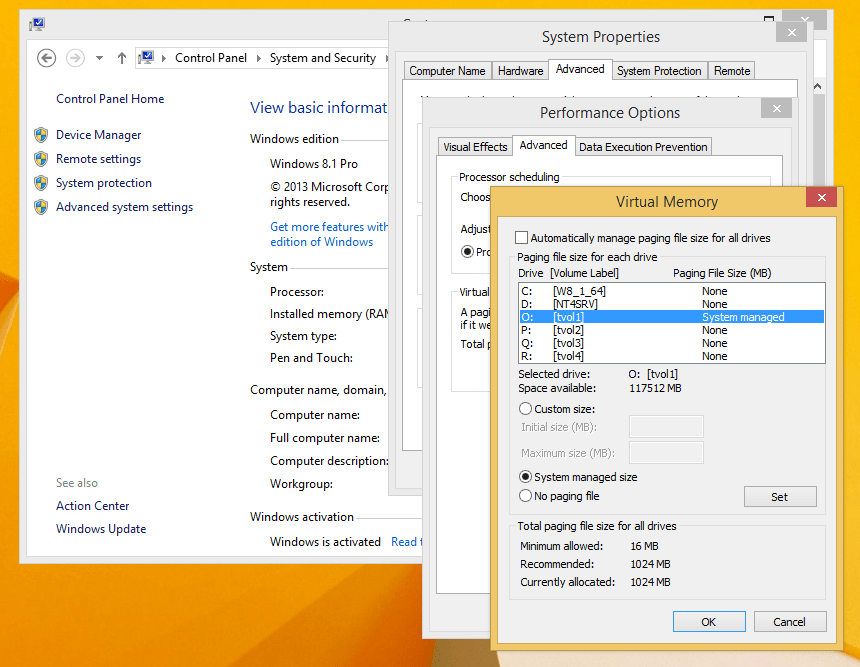860x667 pixels.
Task: Switch to the Data Execution Prevention tab
Action: click(x=643, y=146)
